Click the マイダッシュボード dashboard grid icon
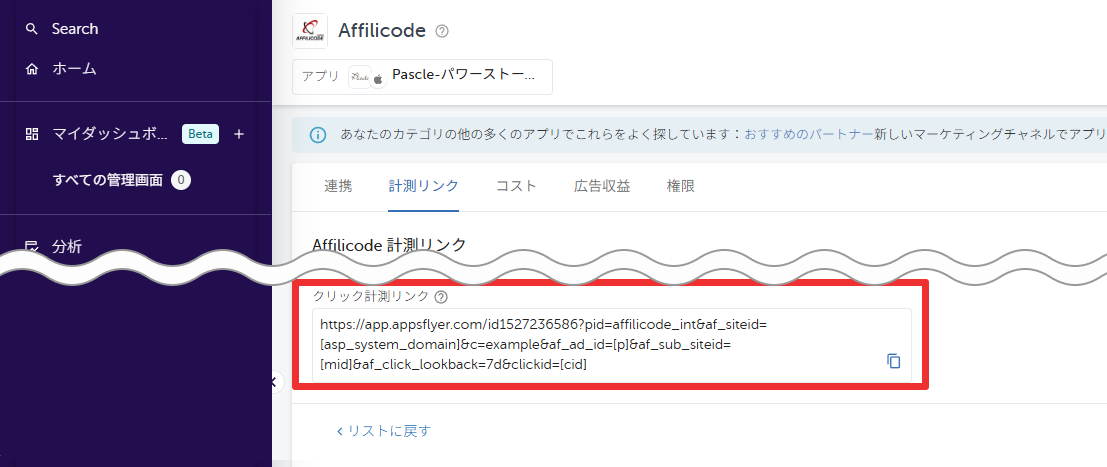The image size is (1107, 467). pyautogui.click(x=31, y=134)
